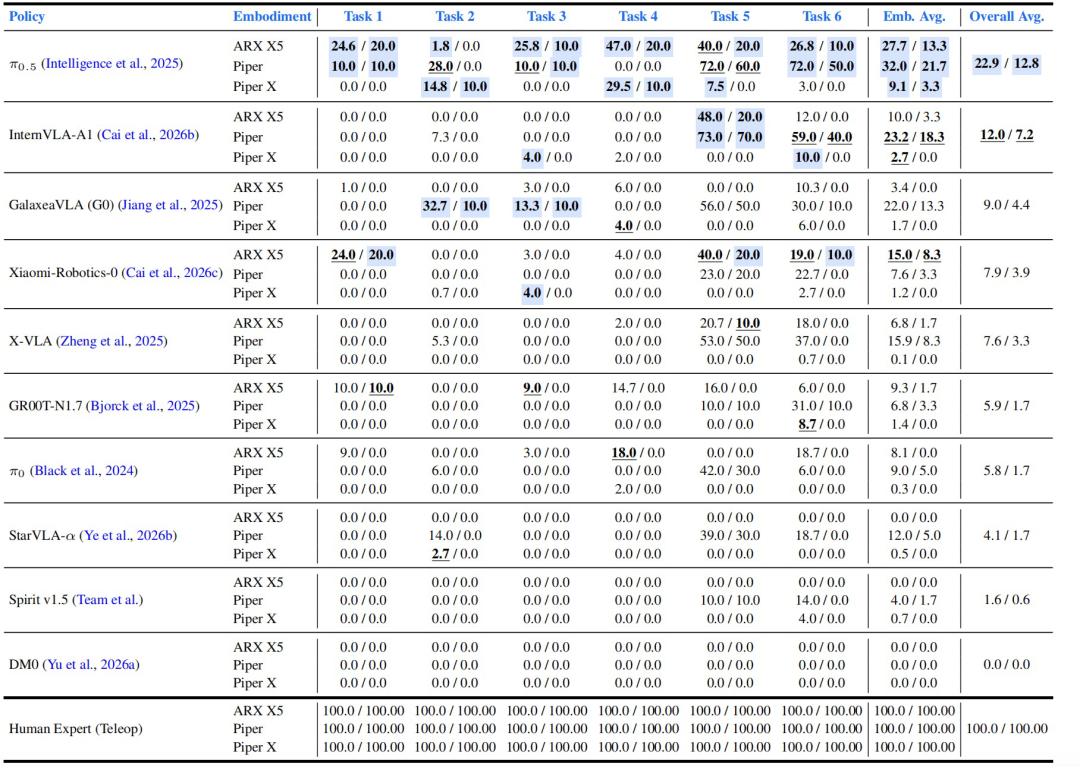
Task: Follow the Jiang et al., 2025 reference
Action: click(x=170, y=205)
